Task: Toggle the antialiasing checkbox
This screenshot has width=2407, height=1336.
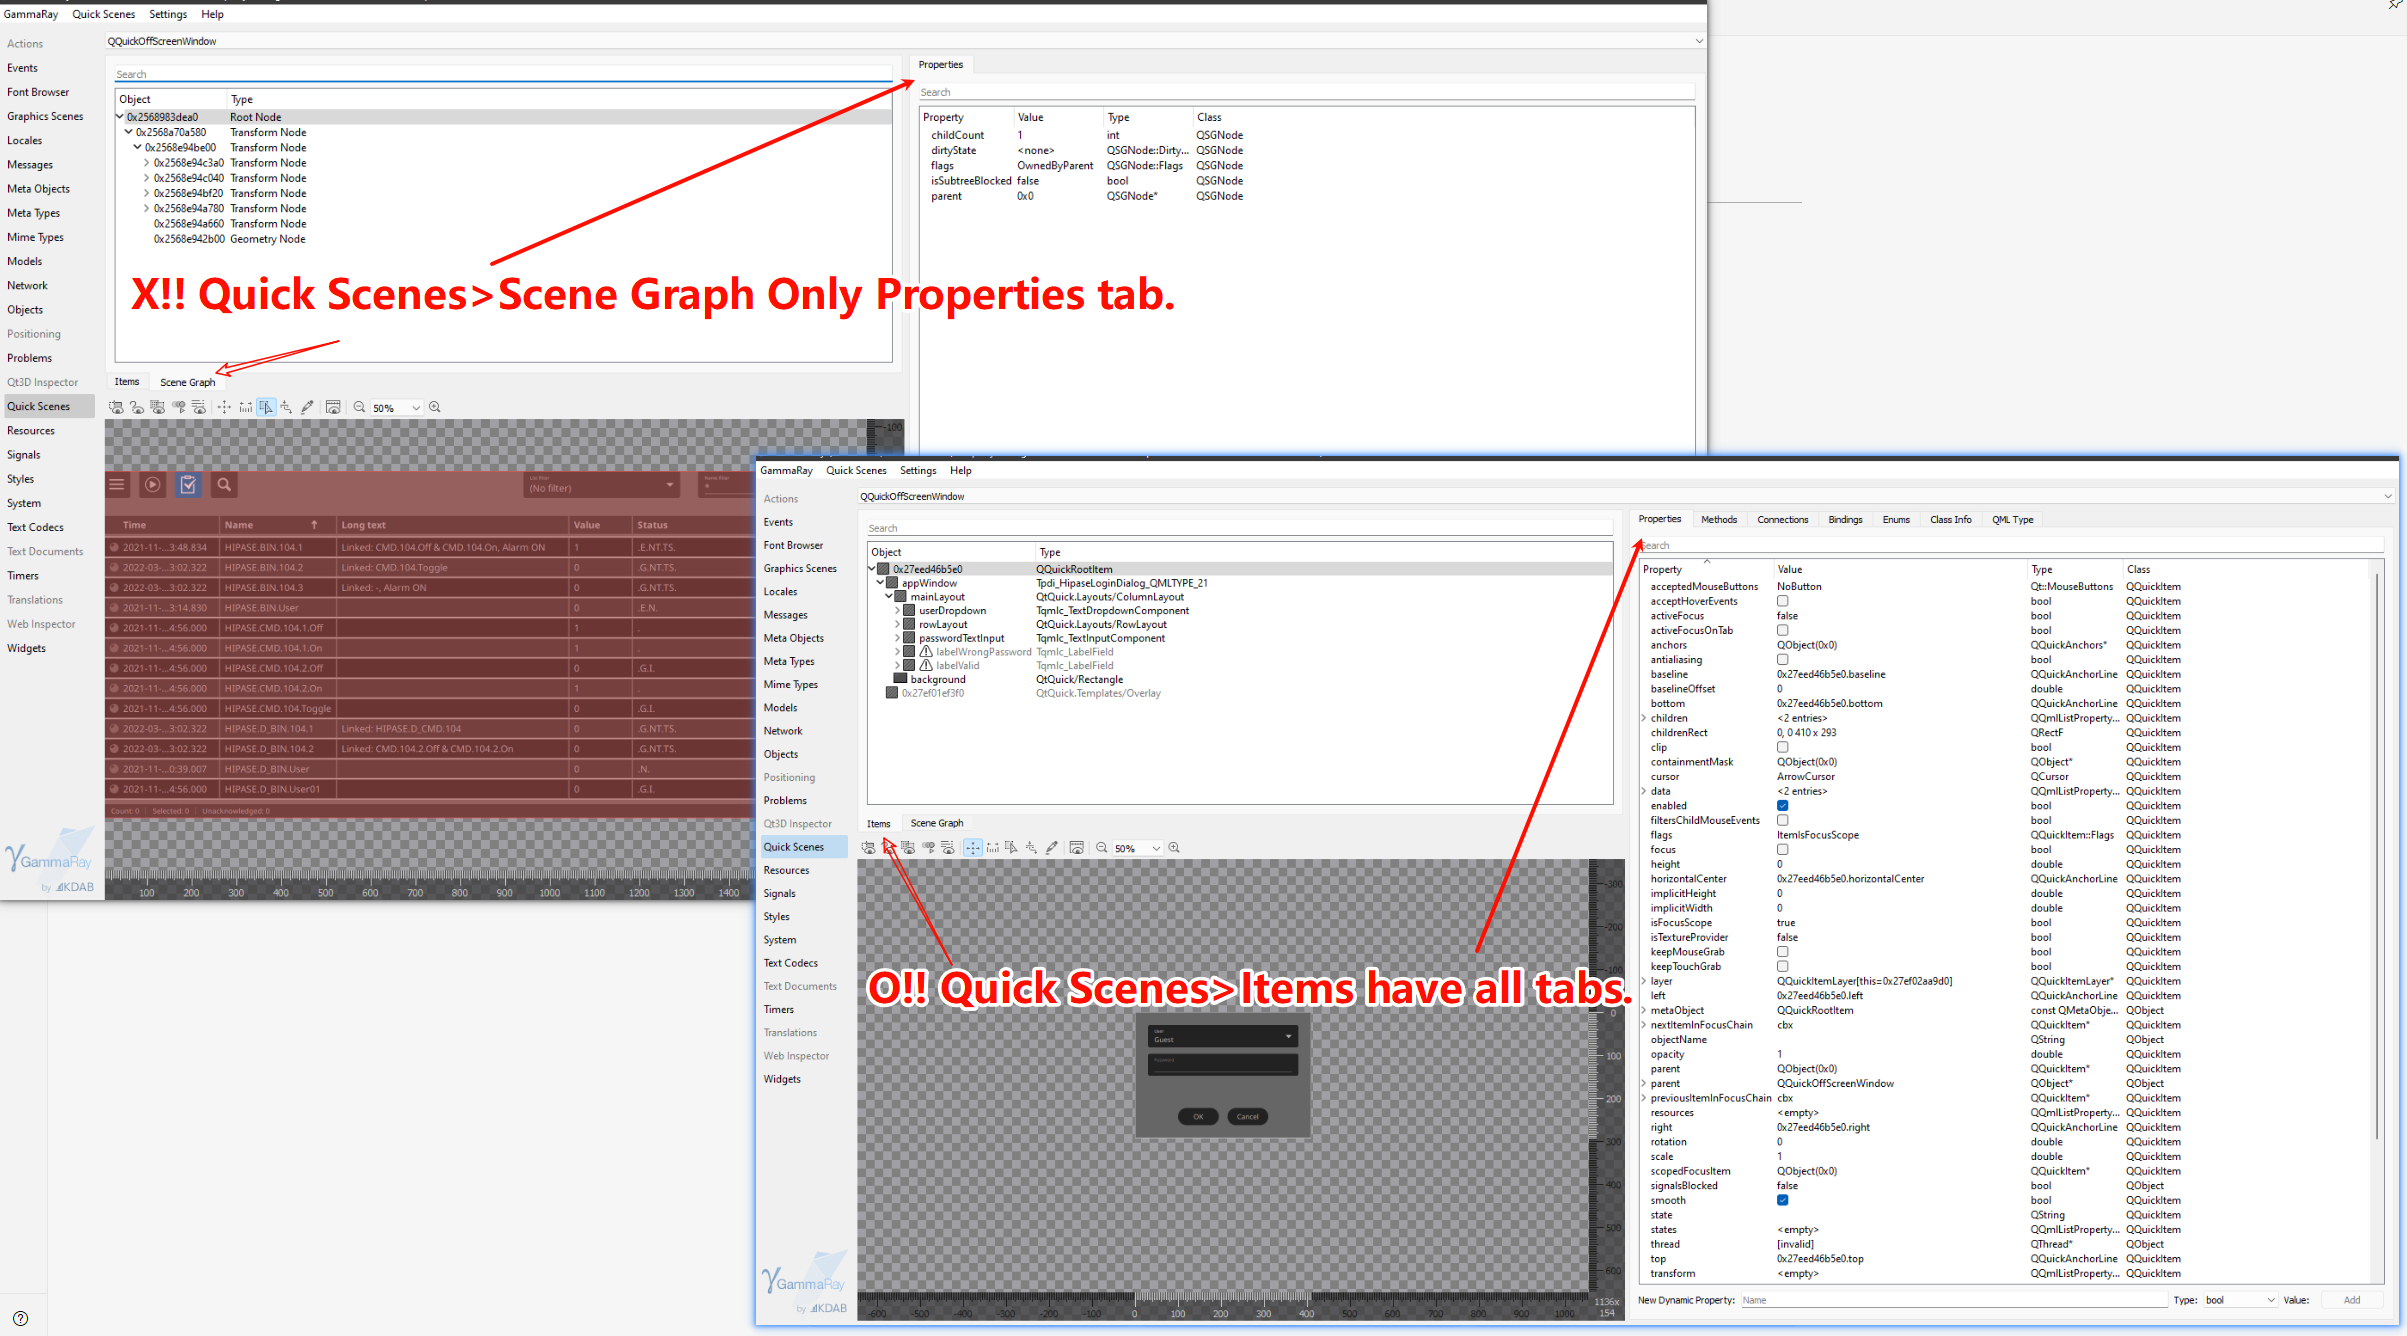Action: (x=1782, y=660)
